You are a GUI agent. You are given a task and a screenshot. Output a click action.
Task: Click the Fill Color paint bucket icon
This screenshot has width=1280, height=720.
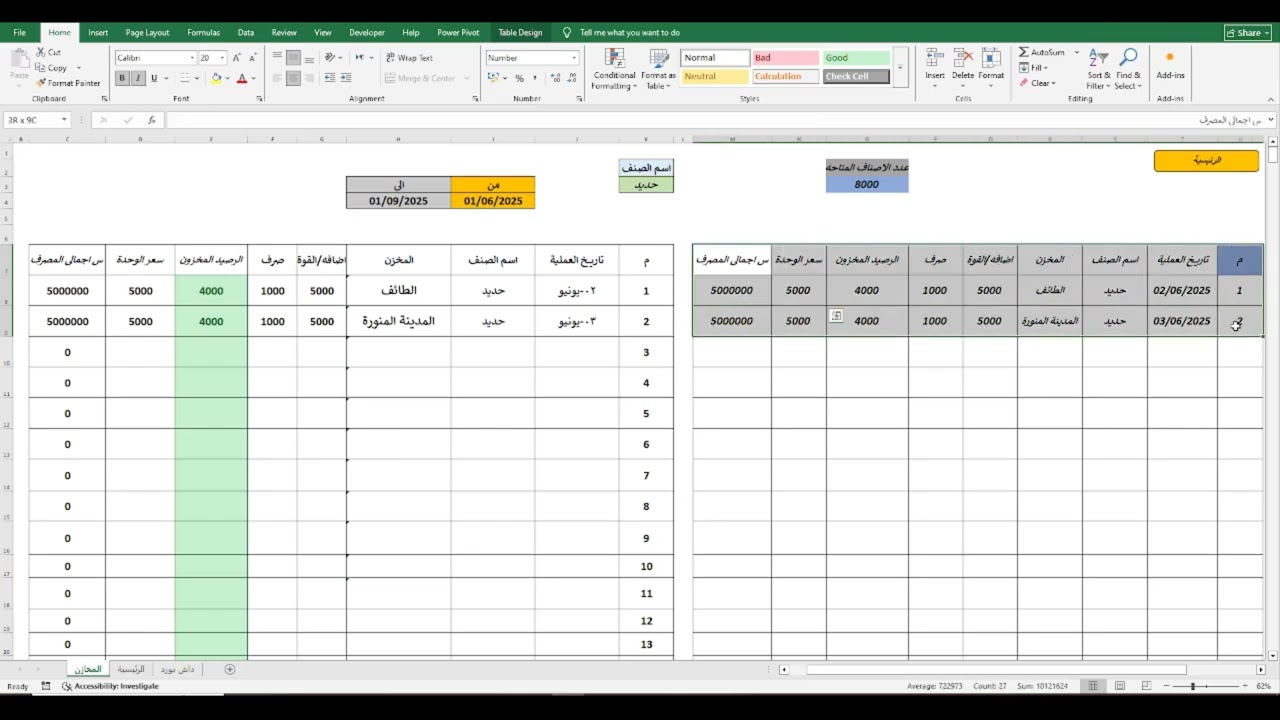pyautogui.click(x=217, y=78)
